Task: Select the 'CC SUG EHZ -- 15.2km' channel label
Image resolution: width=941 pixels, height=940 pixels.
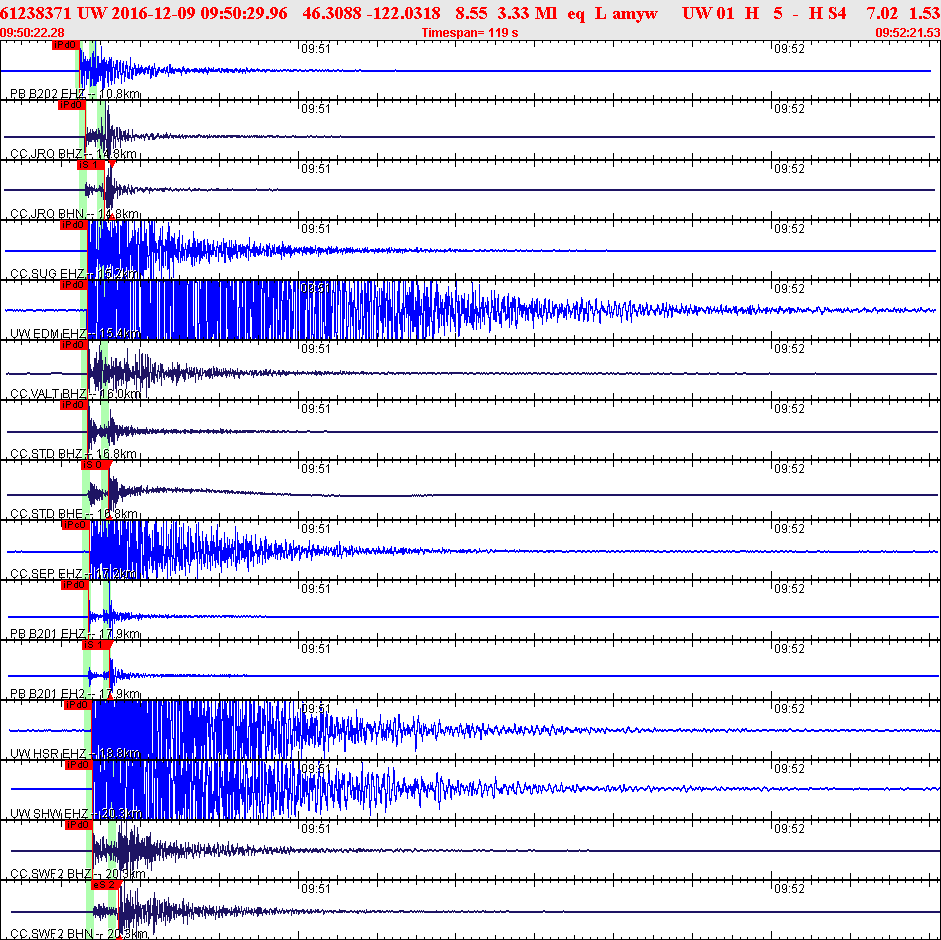Action: [74, 274]
